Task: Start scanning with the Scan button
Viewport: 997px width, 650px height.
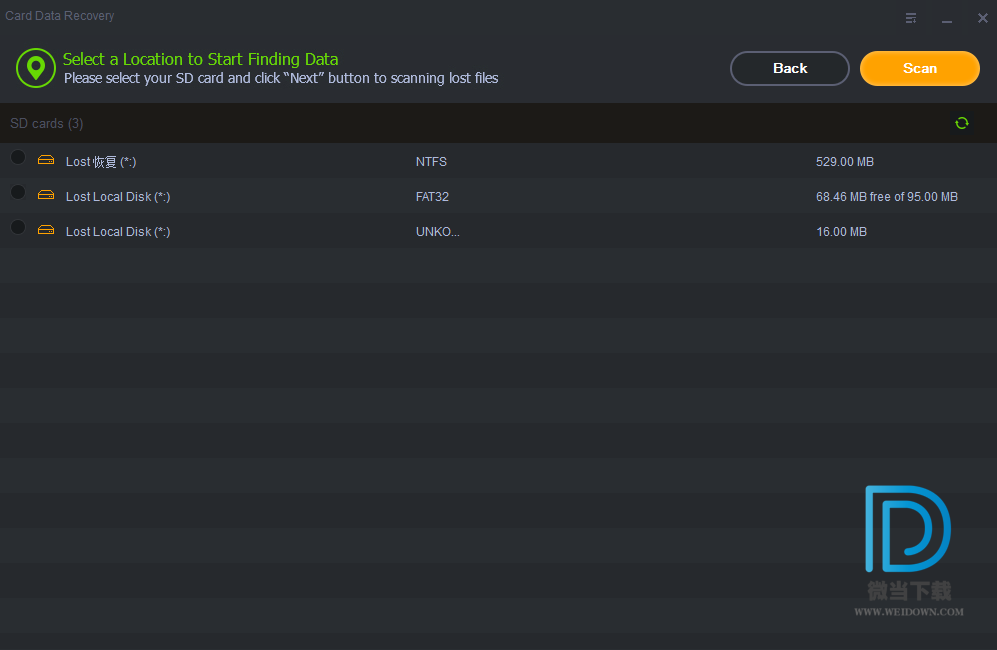Action: tap(919, 68)
